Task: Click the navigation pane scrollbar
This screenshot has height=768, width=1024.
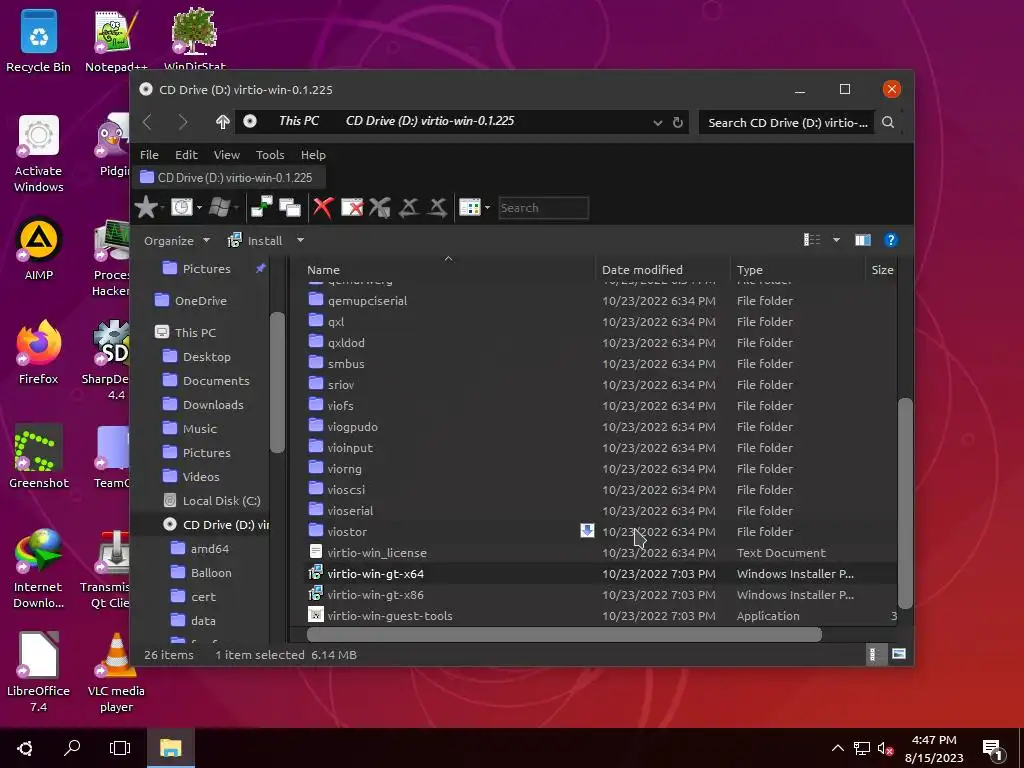Action: 277,382
